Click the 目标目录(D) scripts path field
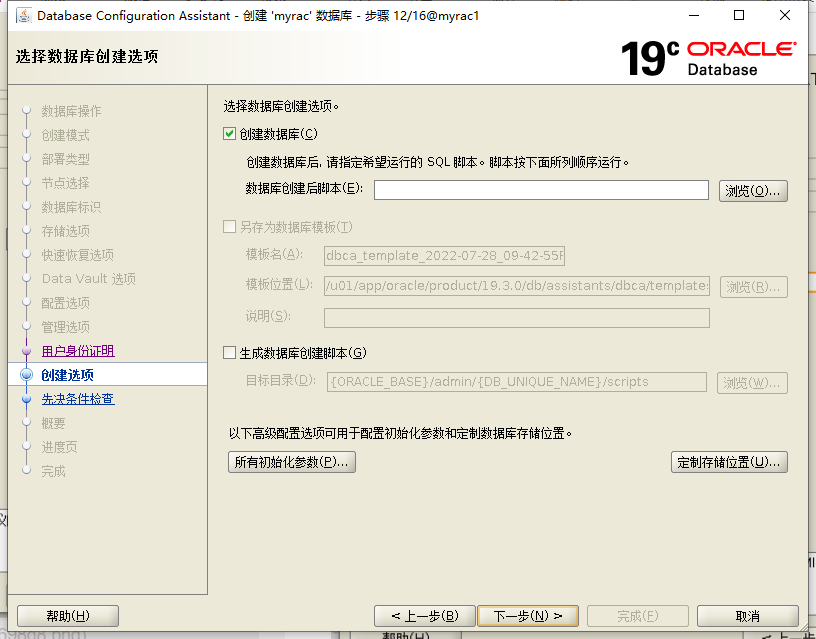 coord(516,382)
